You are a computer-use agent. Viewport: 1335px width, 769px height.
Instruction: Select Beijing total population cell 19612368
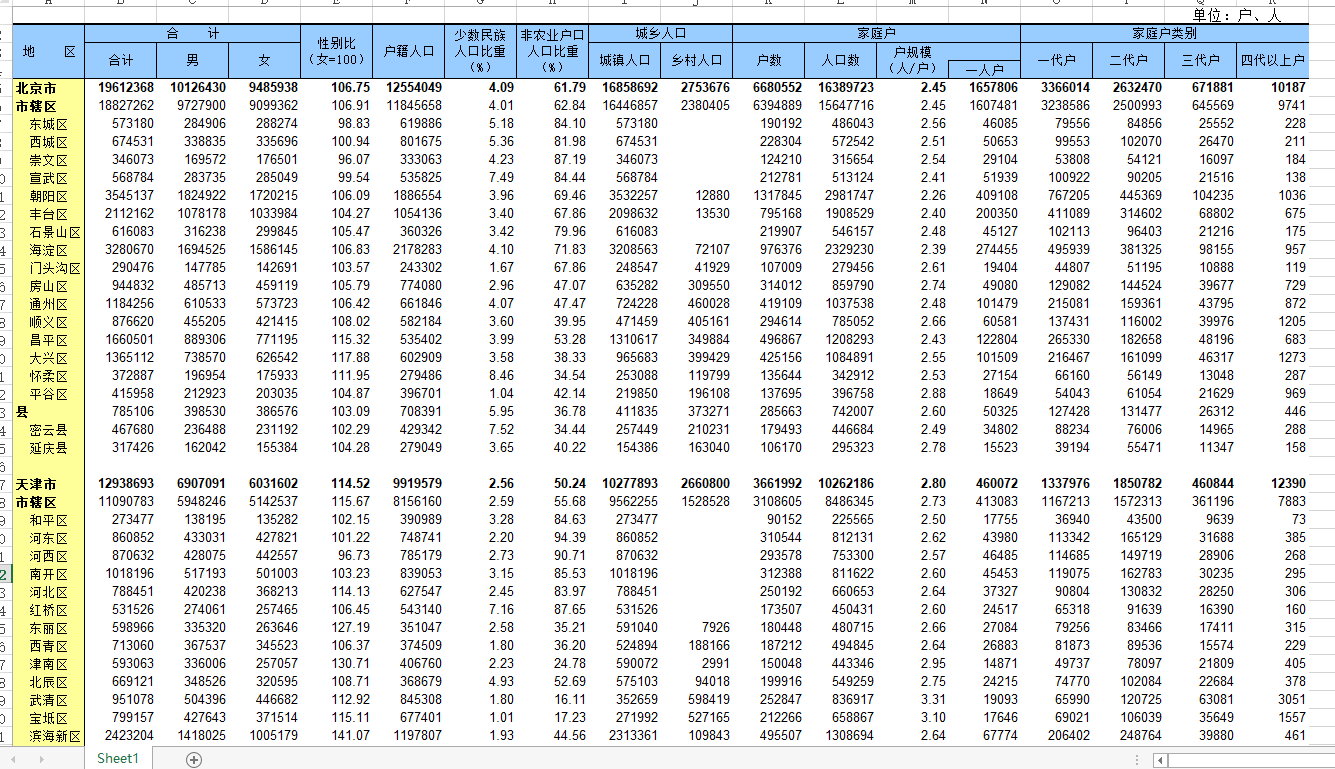coord(126,88)
